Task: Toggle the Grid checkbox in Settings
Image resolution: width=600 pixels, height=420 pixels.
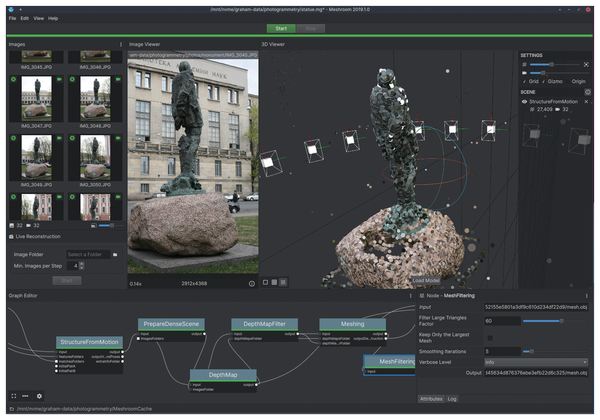Action: point(526,80)
